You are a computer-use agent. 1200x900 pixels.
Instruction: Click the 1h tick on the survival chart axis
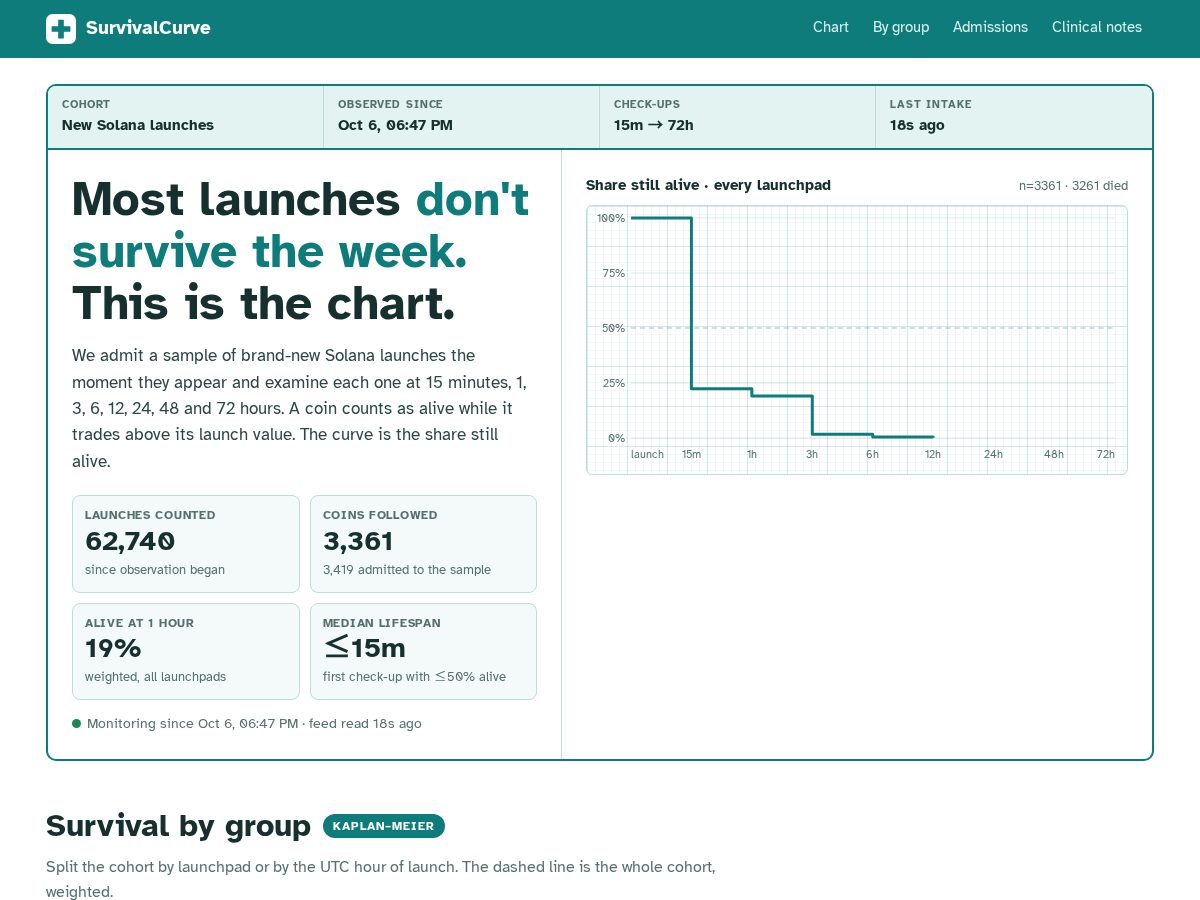(752, 454)
